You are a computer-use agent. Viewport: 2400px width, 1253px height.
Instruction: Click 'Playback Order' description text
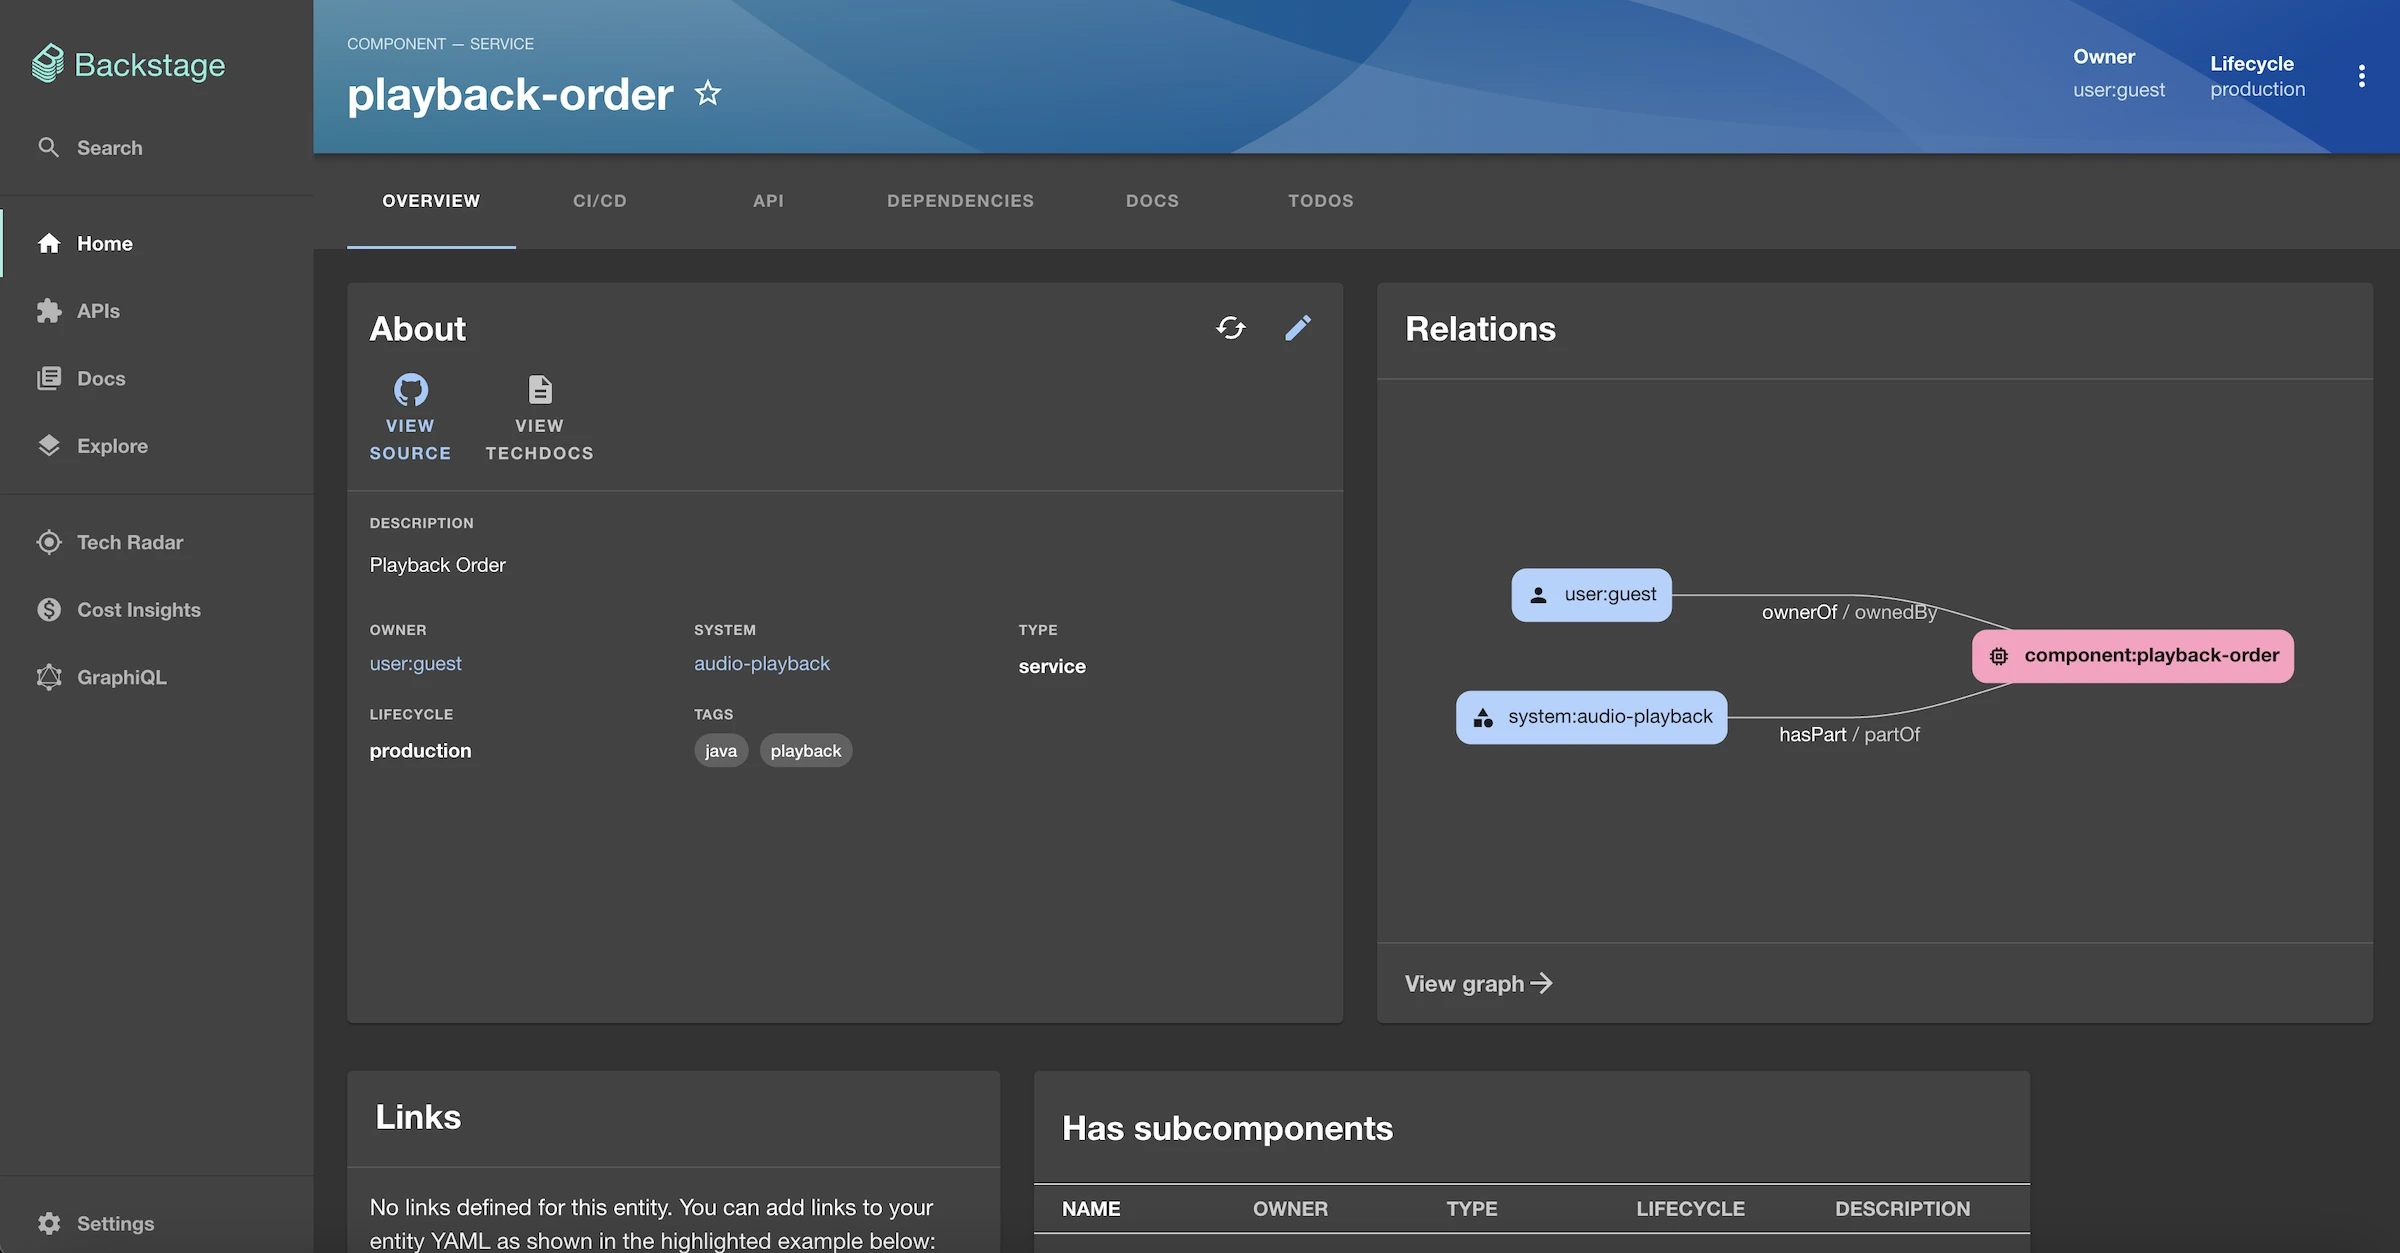[437, 566]
